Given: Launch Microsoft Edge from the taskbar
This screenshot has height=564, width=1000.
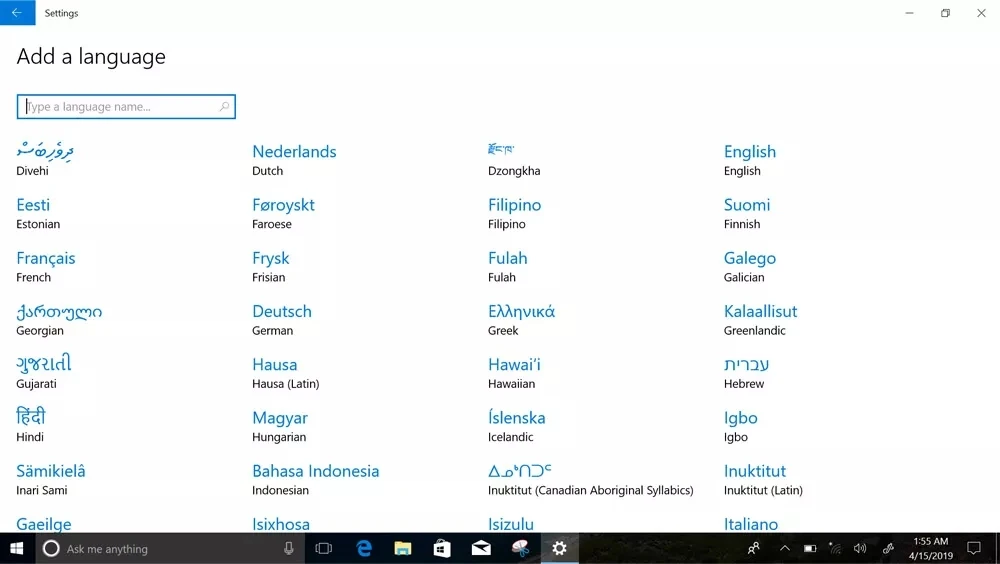Looking at the screenshot, I should pos(364,549).
